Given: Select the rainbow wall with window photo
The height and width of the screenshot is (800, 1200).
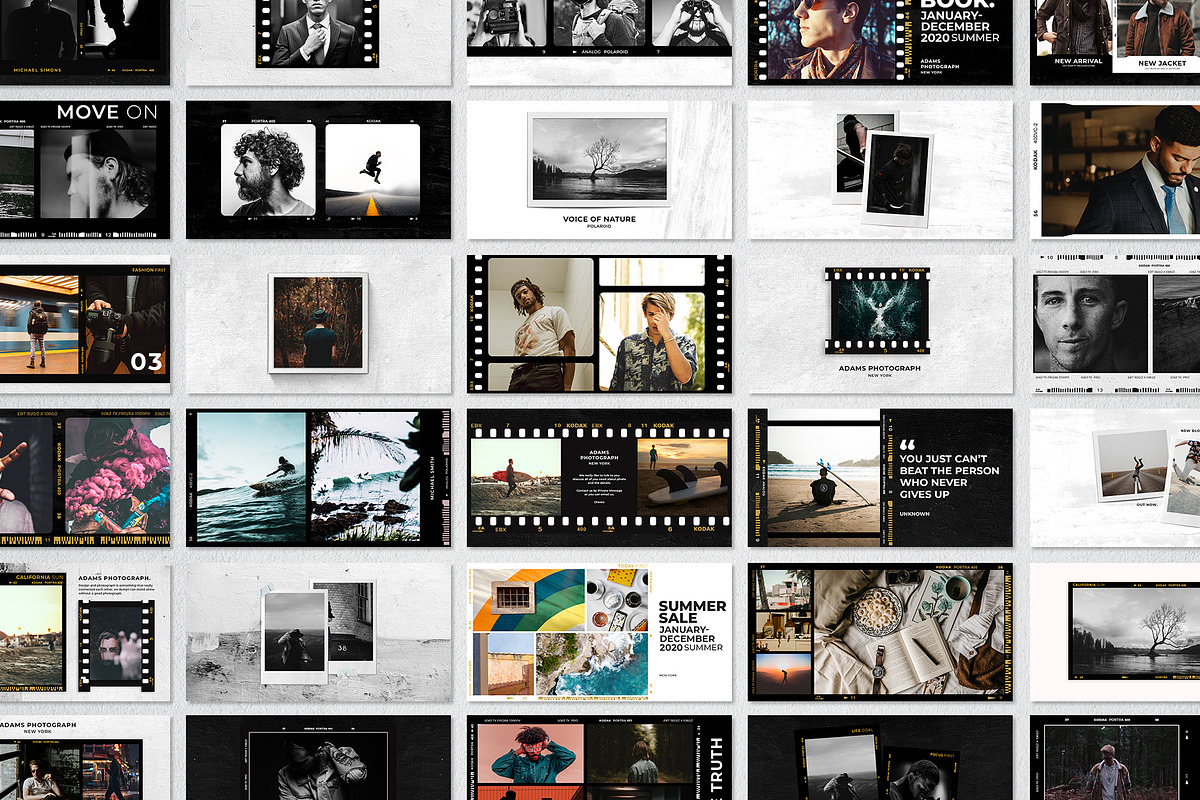Looking at the screenshot, I should click(528, 599).
